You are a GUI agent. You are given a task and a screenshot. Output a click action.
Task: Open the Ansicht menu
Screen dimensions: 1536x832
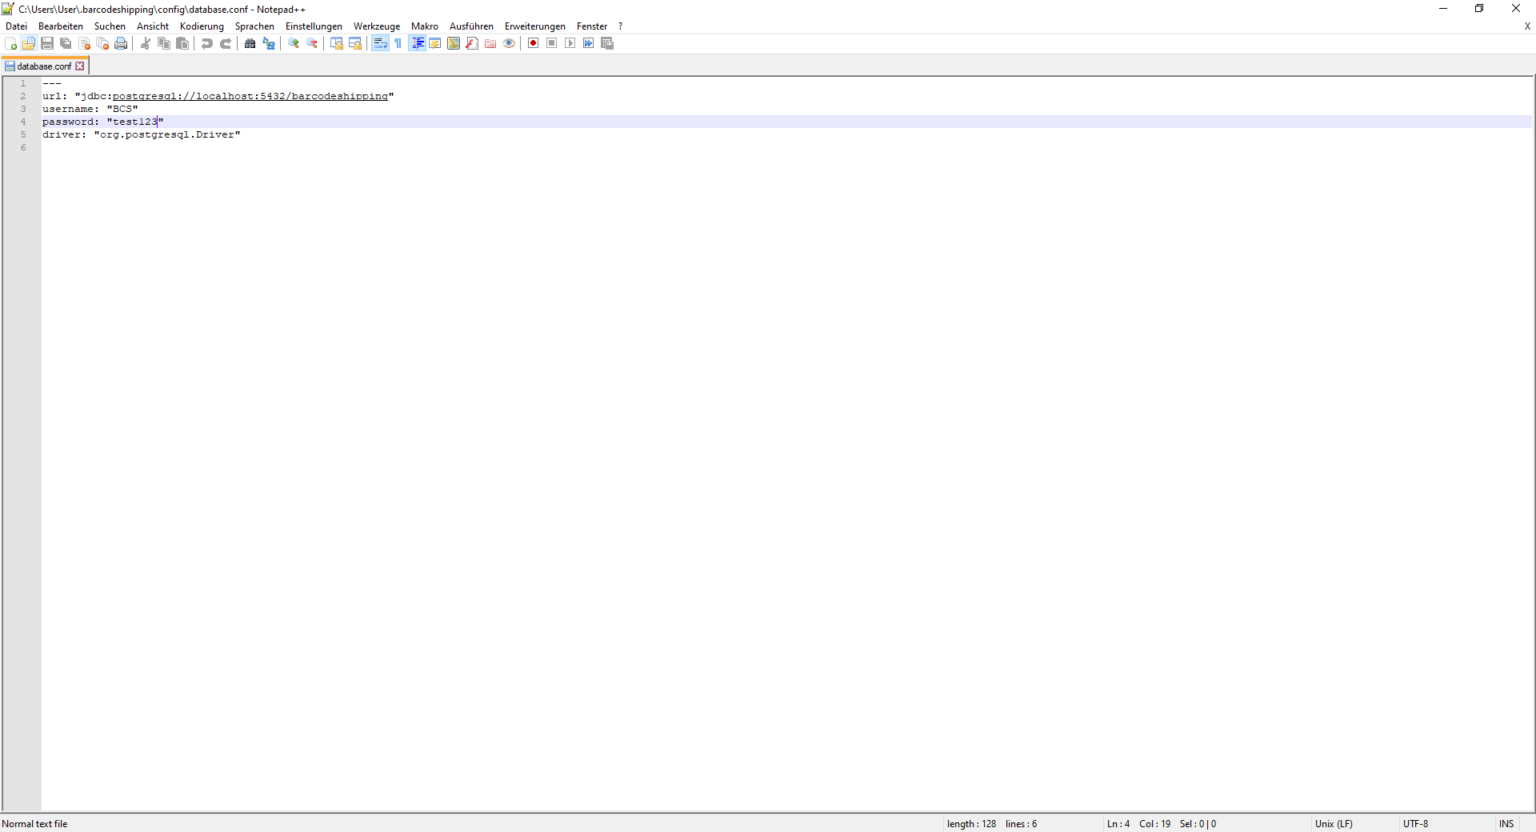point(153,26)
